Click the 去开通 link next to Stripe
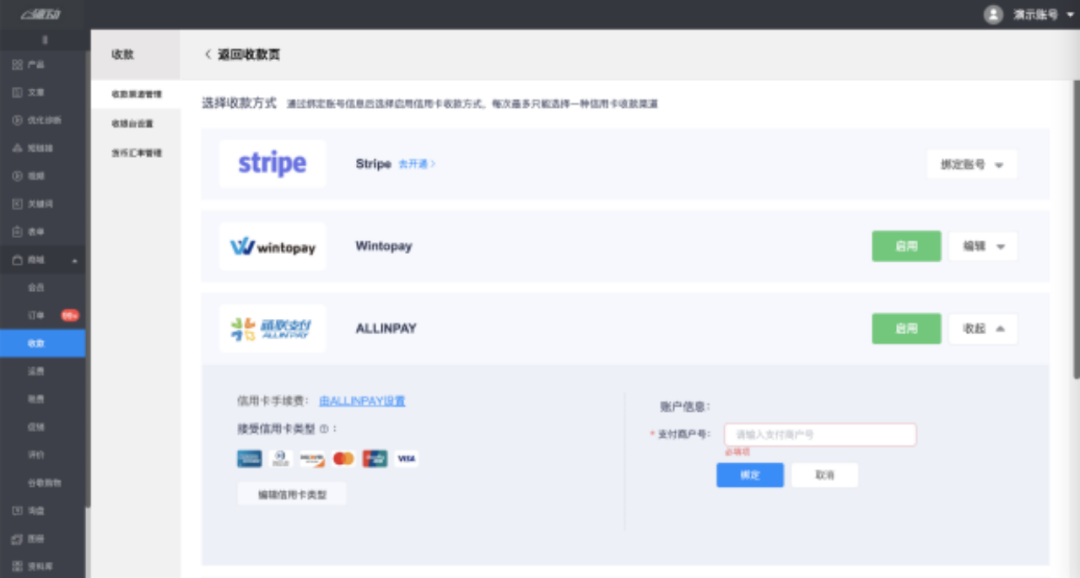 click(x=417, y=164)
